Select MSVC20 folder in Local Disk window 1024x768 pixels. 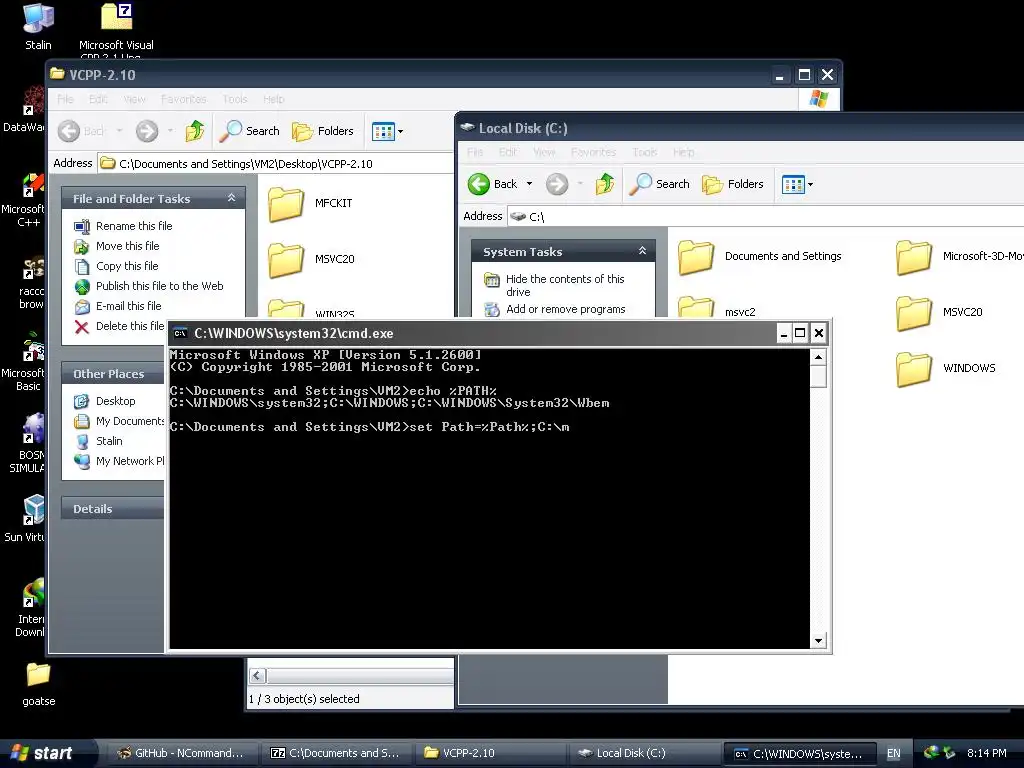[x=939, y=312]
